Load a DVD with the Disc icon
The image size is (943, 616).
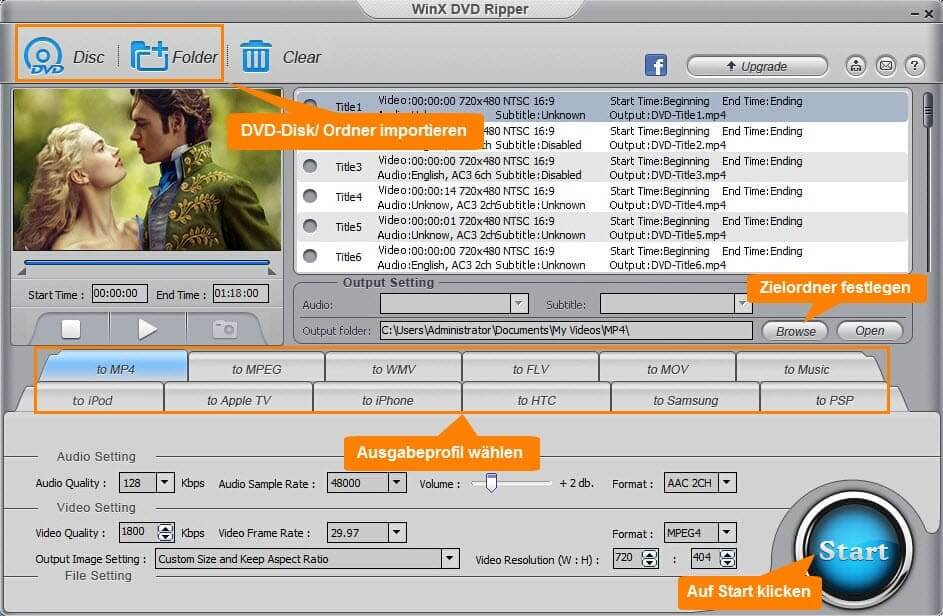pos(43,56)
